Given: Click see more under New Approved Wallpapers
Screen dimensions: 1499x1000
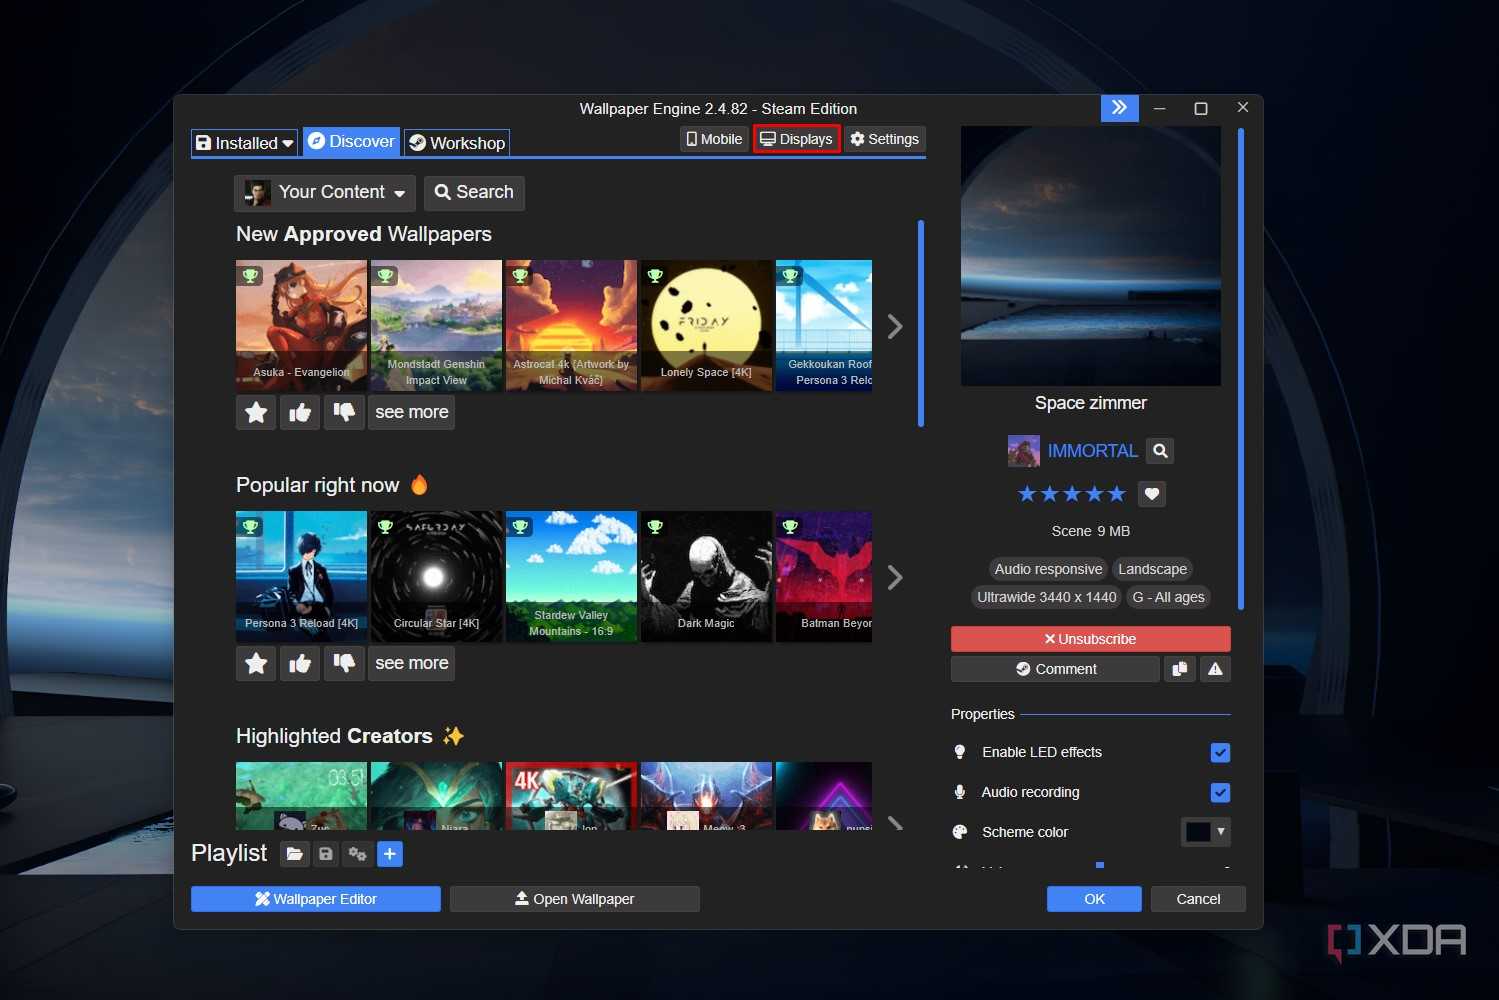Looking at the screenshot, I should tap(412, 412).
